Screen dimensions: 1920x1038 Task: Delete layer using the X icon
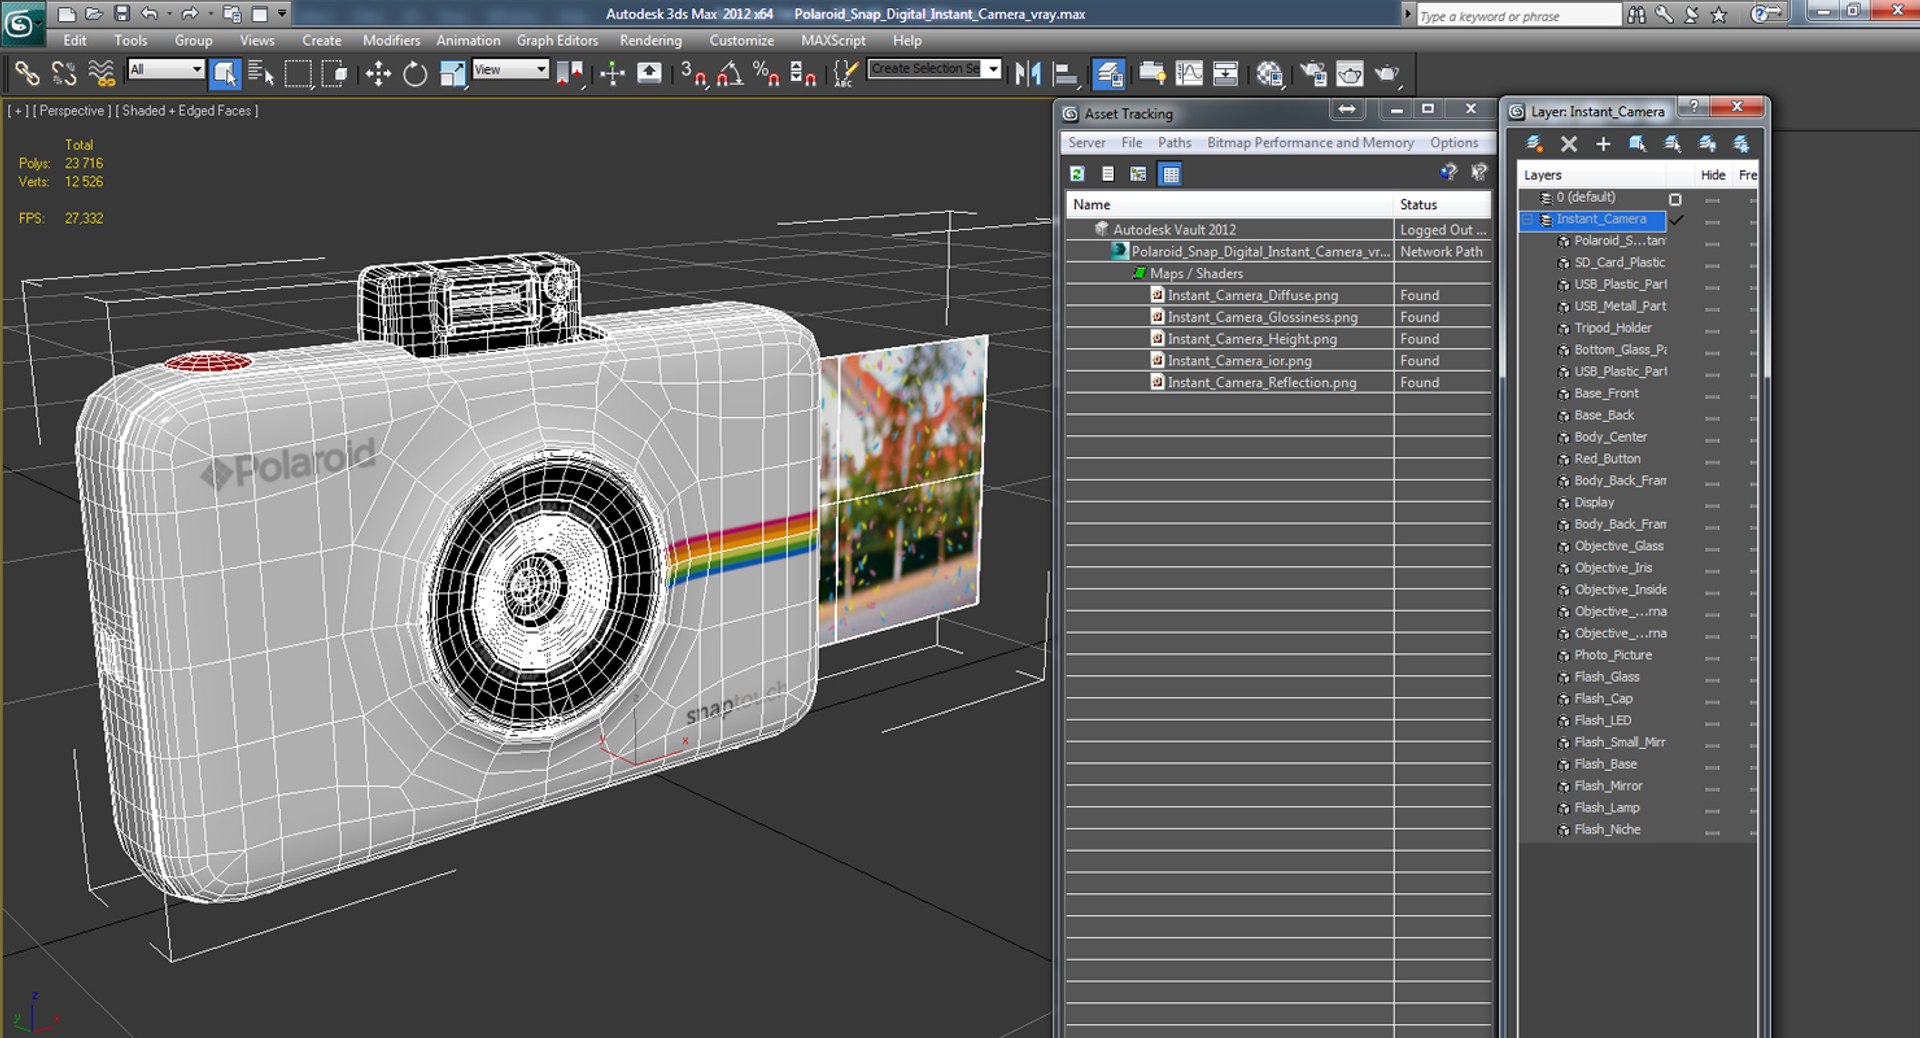pos(1569,144)
